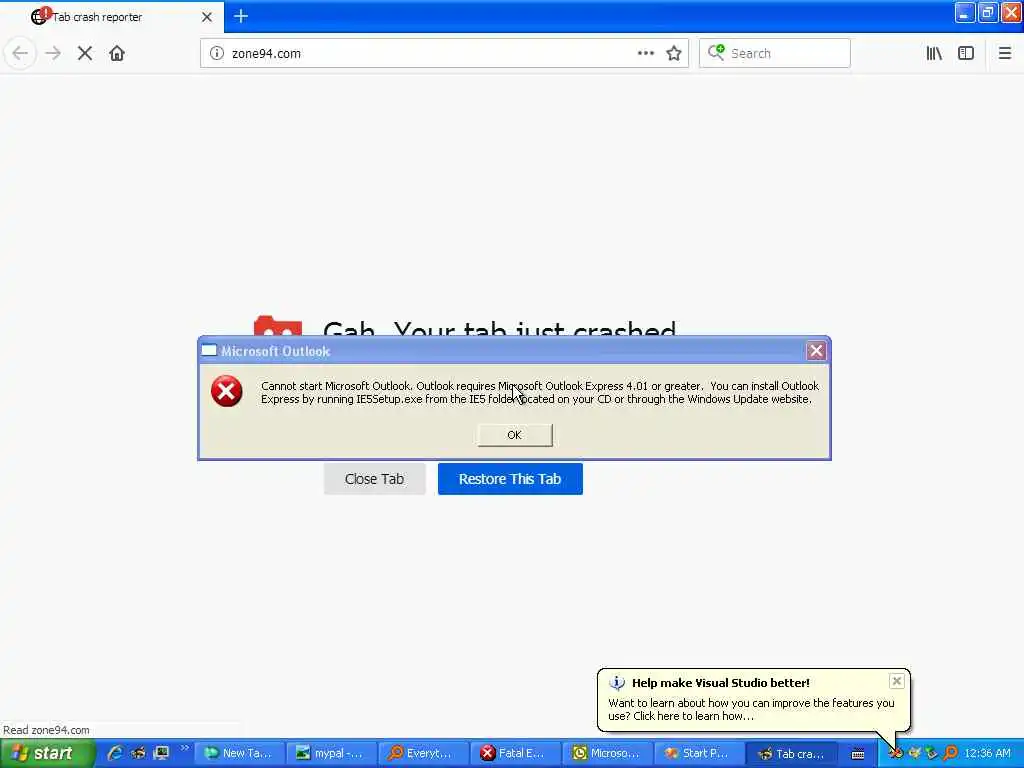
Task: Switch to Start P… taskbar window
Action: pos(699,754)
